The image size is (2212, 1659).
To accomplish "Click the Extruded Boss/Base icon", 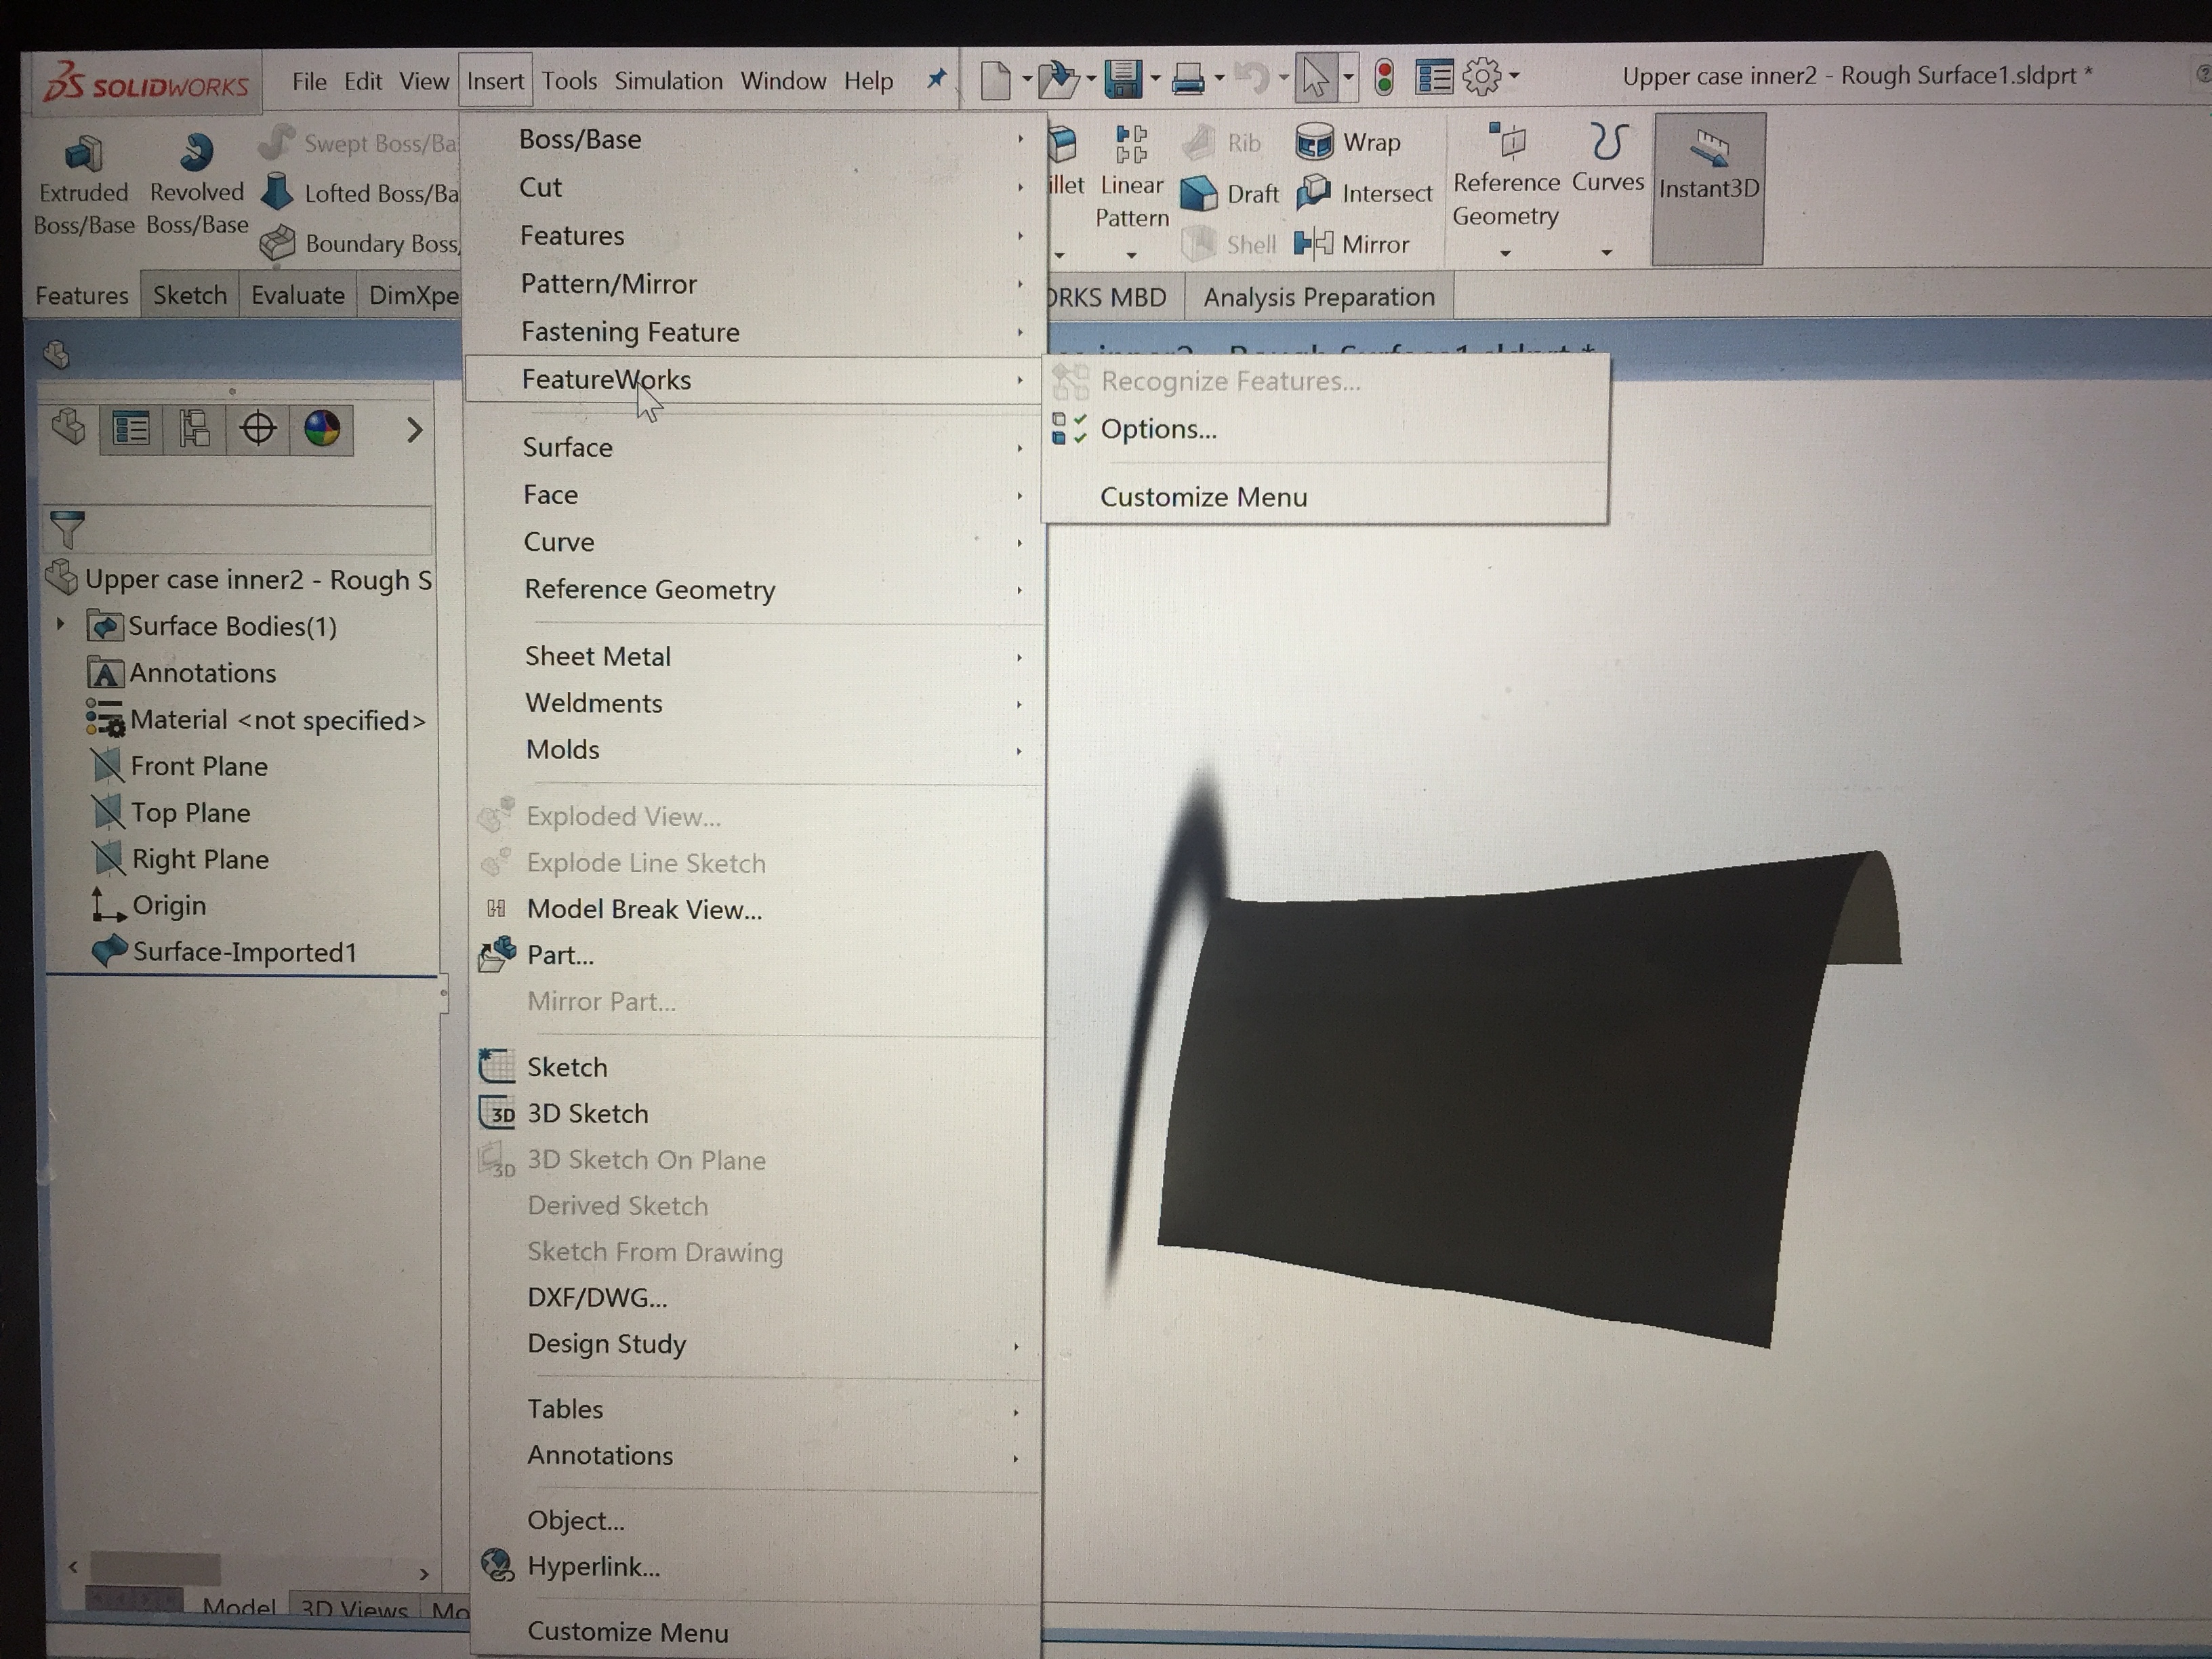I will (x=84, y=155).
